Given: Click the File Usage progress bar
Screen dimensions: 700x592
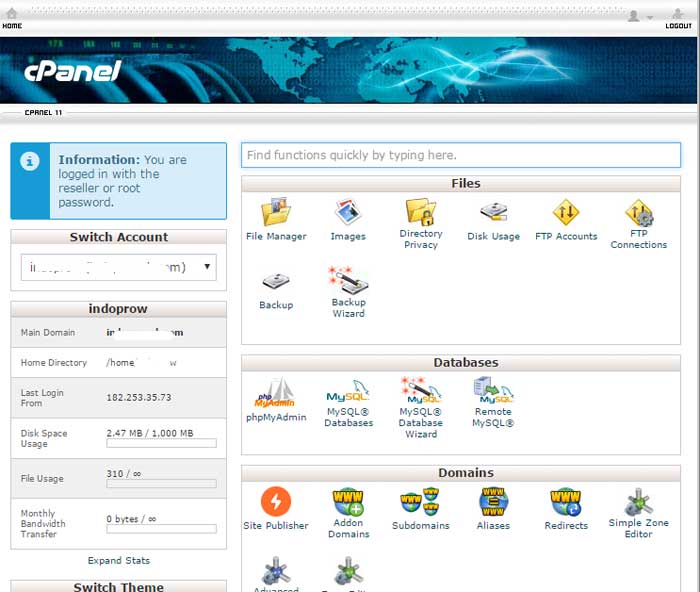Looking at the screenshot, I should pyautogui.click(x=161, y=484).
